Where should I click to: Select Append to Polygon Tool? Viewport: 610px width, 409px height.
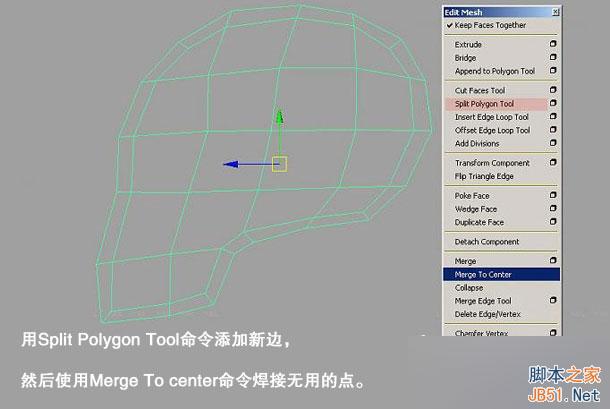click(x=495, y=71)
